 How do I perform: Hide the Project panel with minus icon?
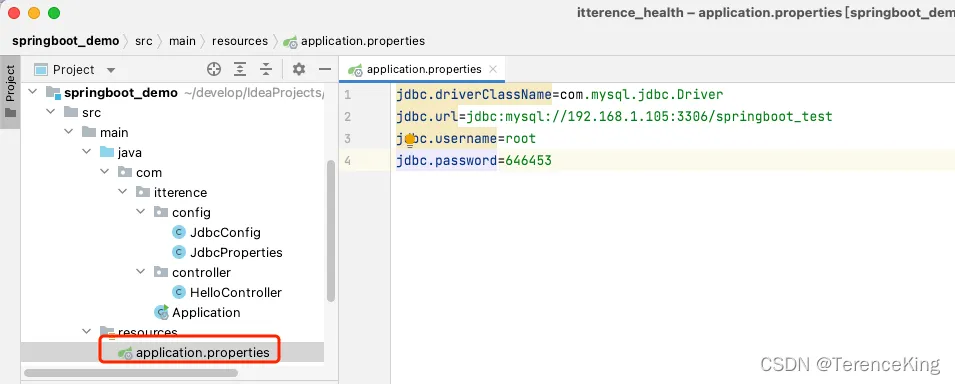pos(325,69)
